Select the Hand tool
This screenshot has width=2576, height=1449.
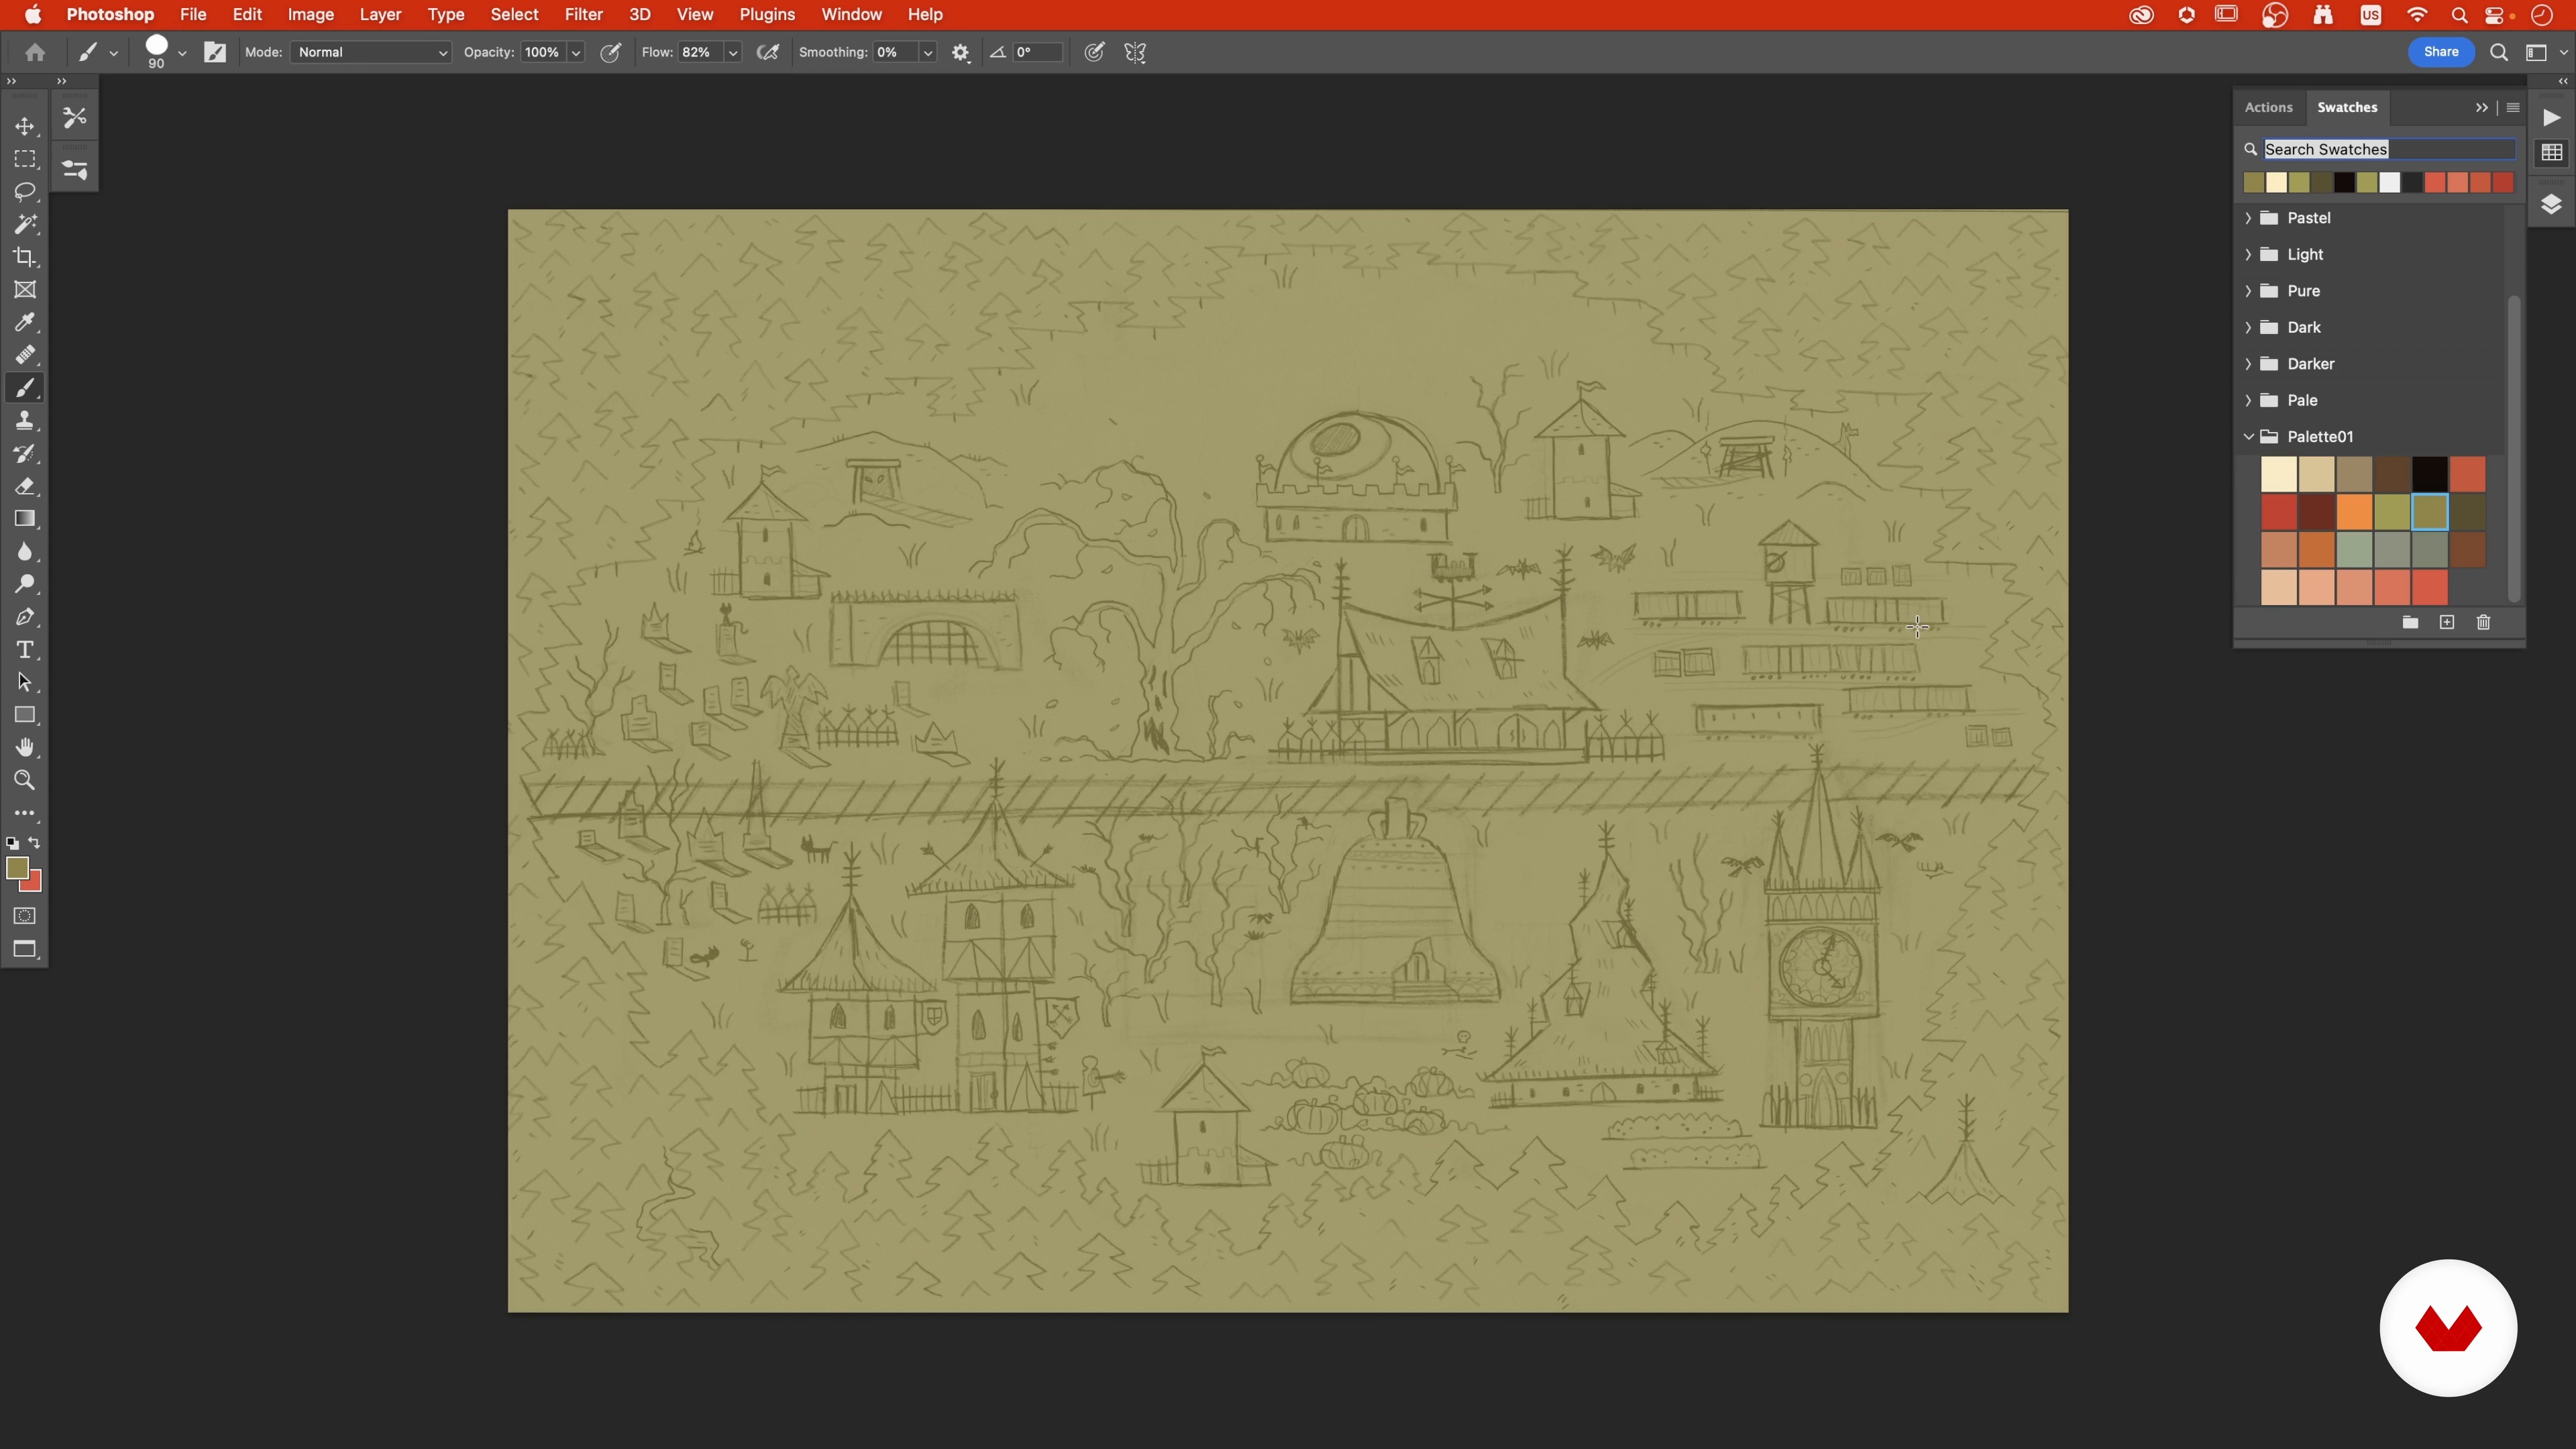tap(25, 747)
